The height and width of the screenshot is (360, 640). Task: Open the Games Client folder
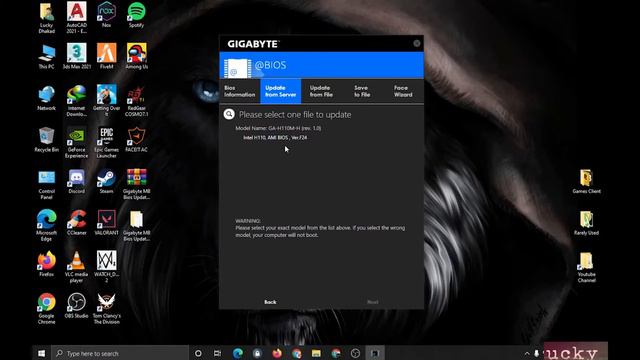[x=587, y=182]
